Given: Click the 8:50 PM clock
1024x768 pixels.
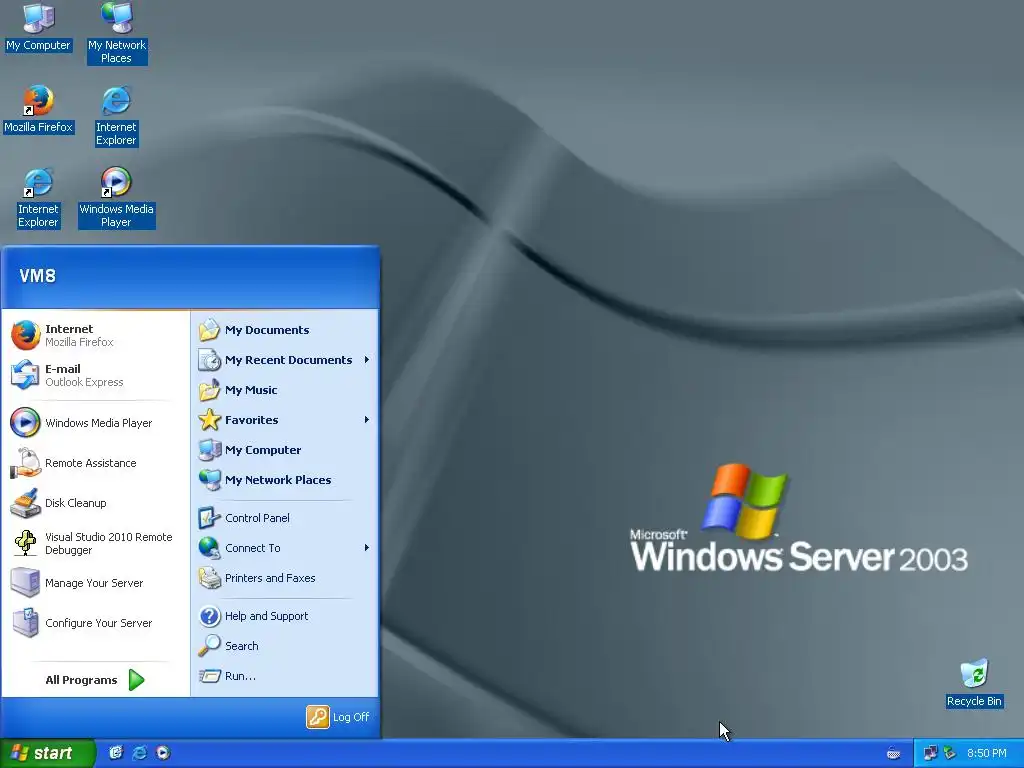Looking at the screenshot, I should 987,753.
